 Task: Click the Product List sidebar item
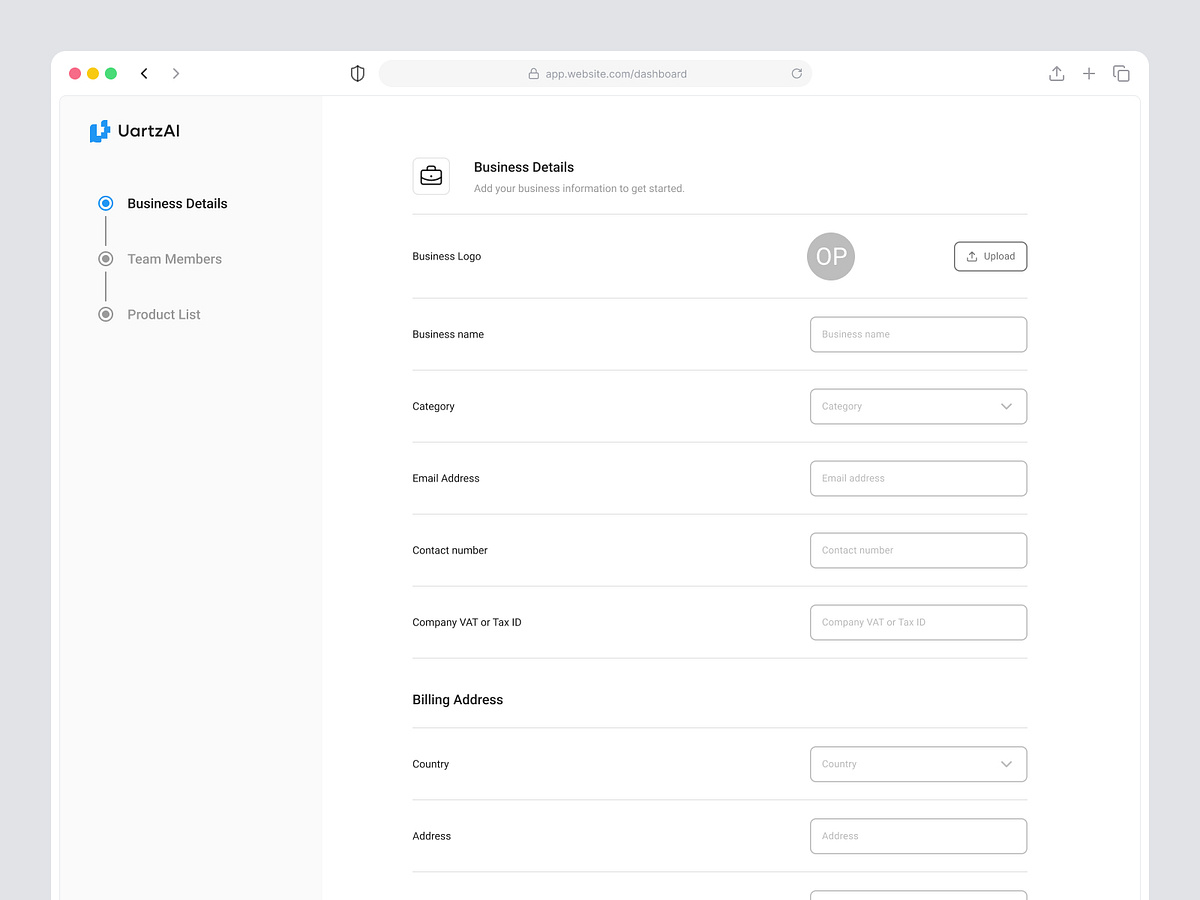[x=163, y=314]
